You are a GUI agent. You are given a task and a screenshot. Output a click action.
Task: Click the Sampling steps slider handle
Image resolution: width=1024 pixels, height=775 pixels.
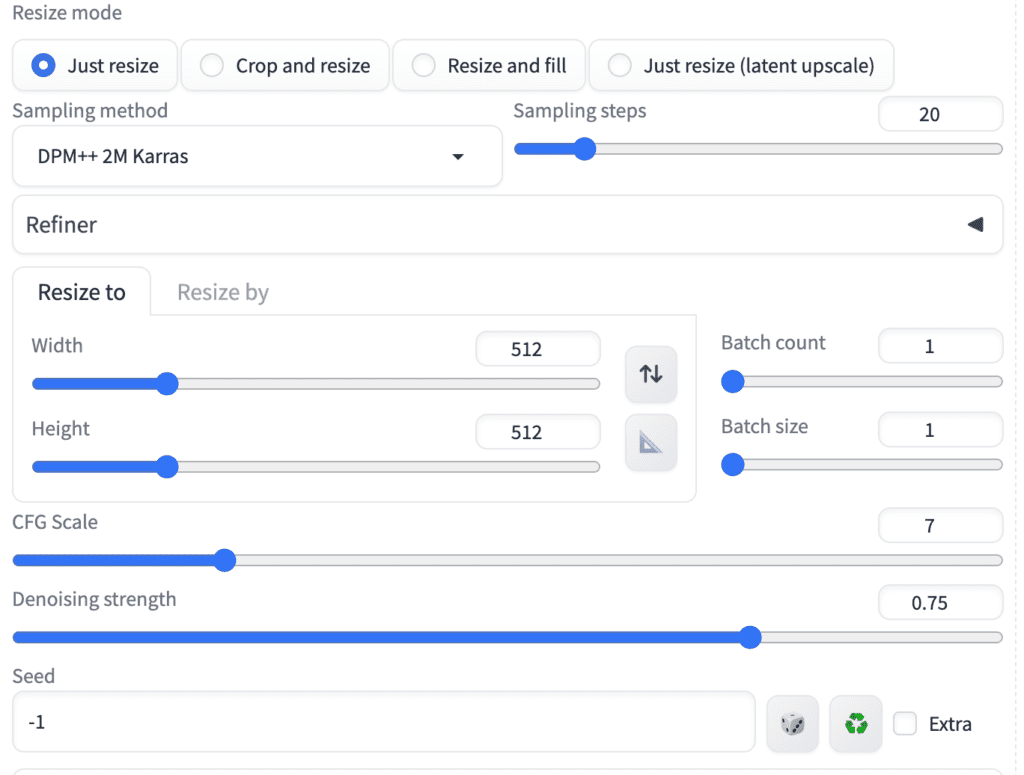584,149
